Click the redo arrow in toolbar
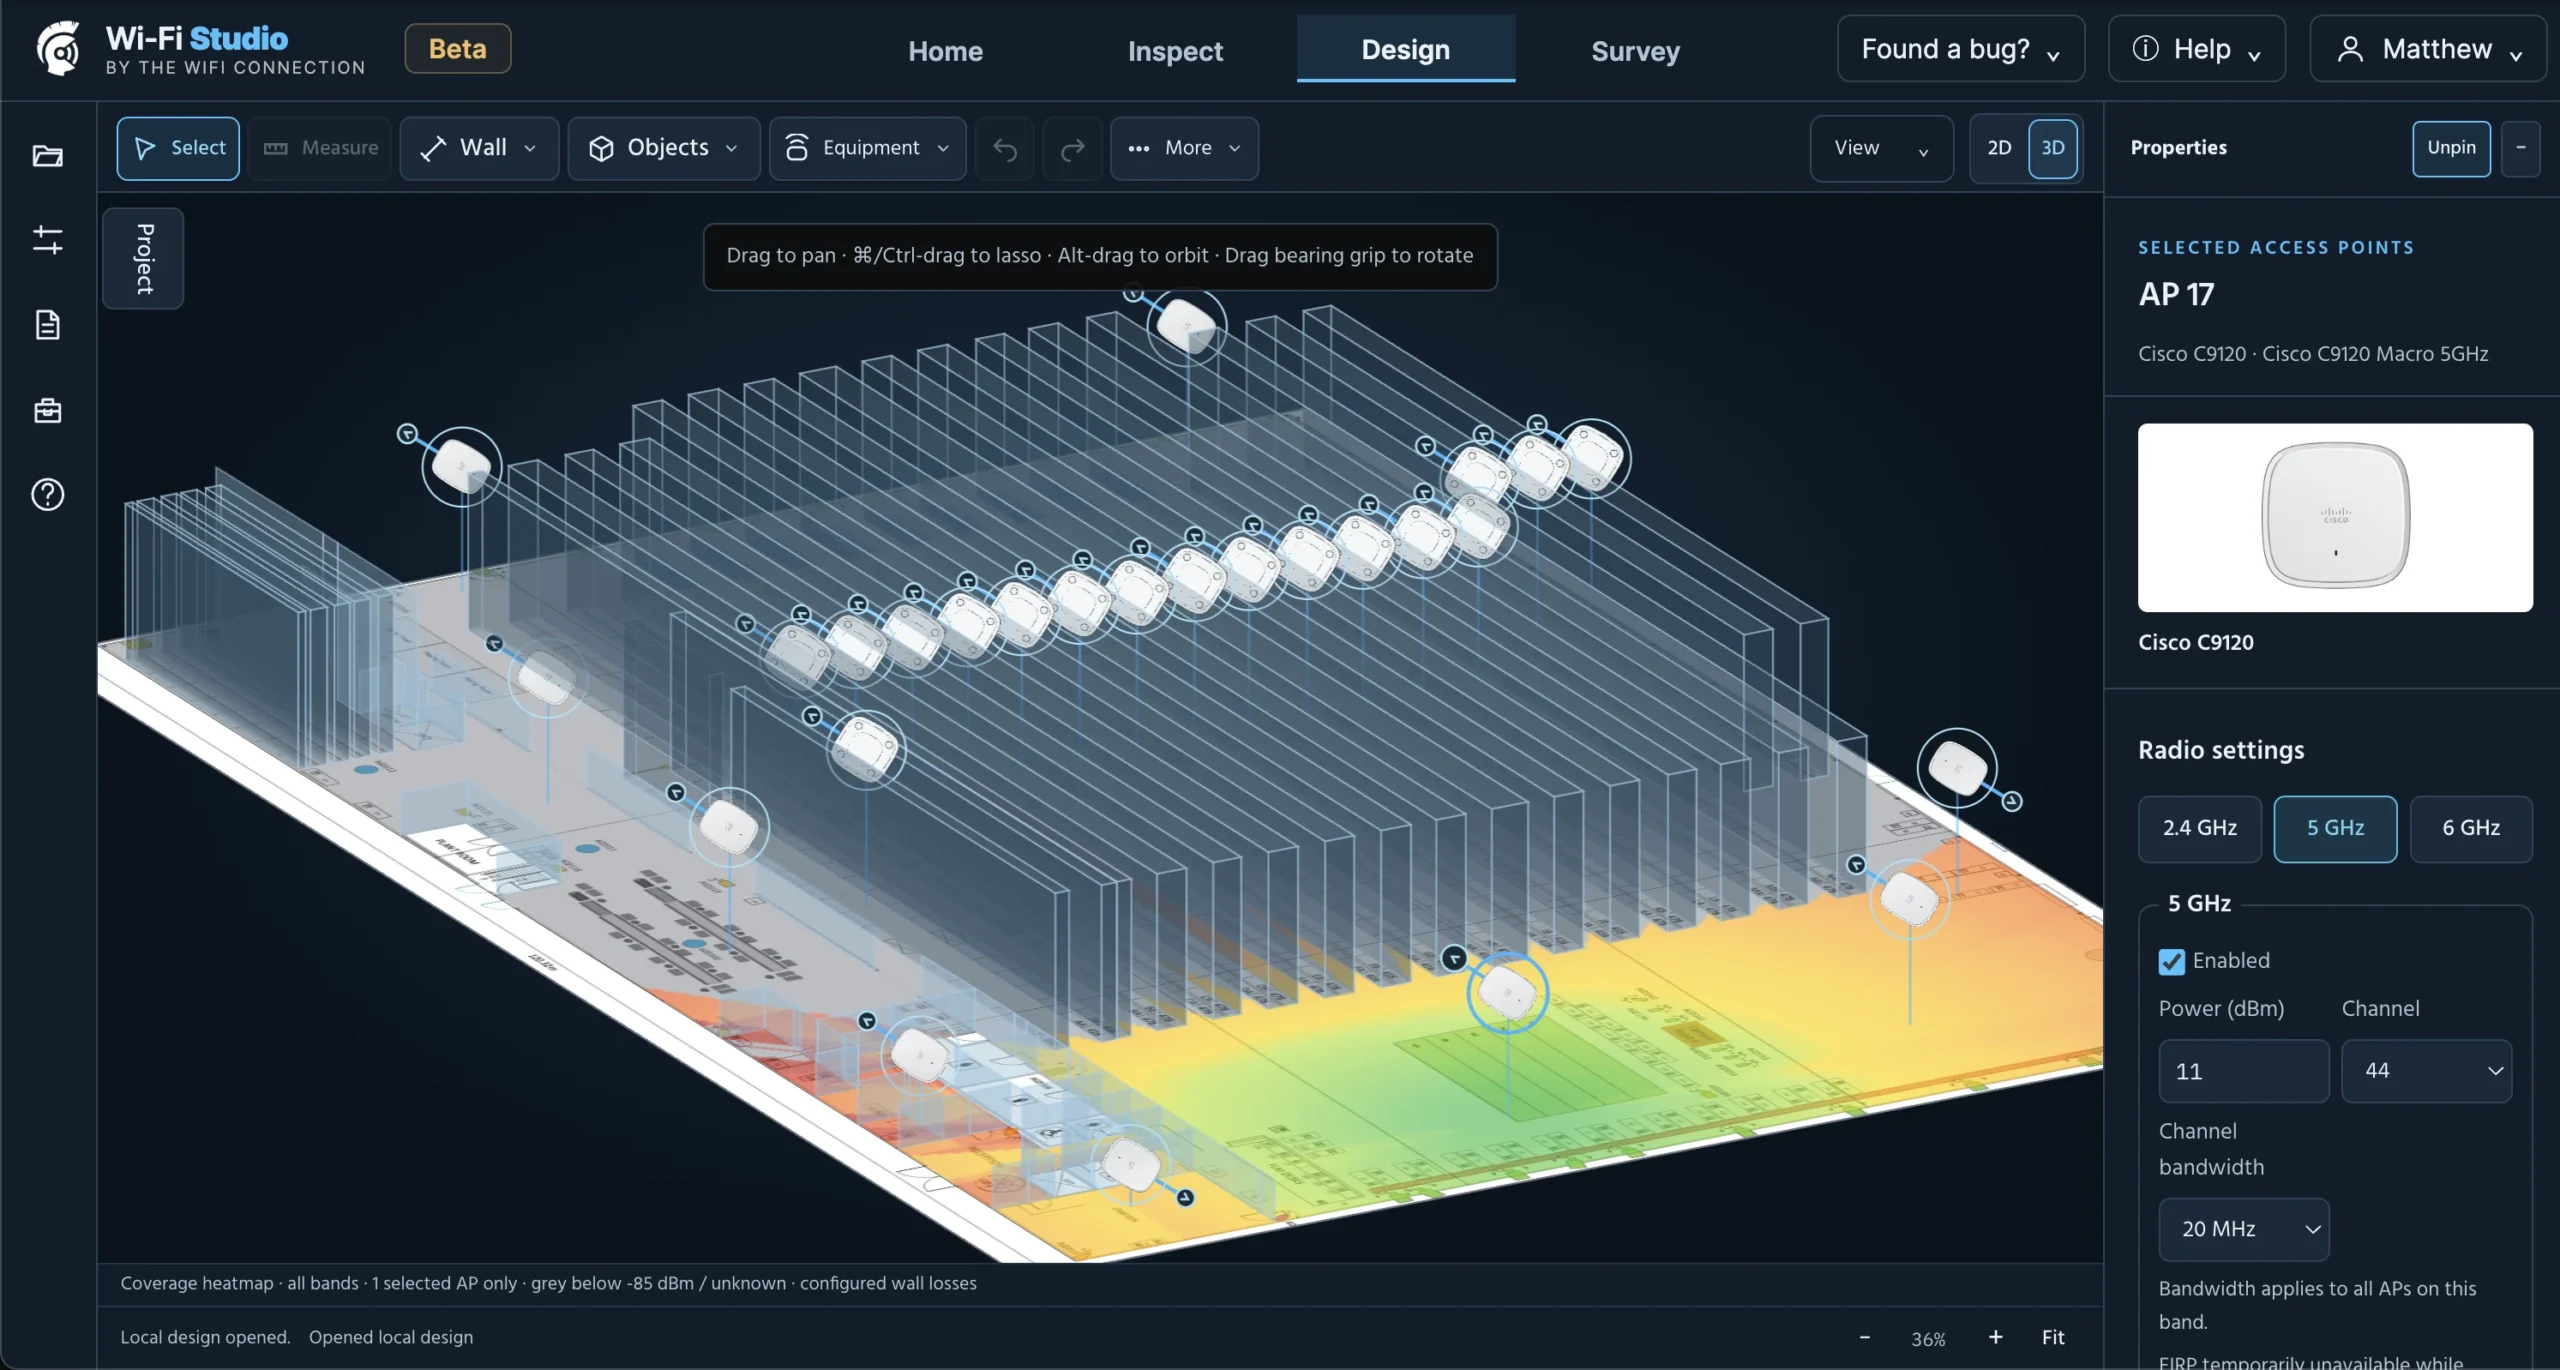The image size is (2560, 1370). point(1072,149)
